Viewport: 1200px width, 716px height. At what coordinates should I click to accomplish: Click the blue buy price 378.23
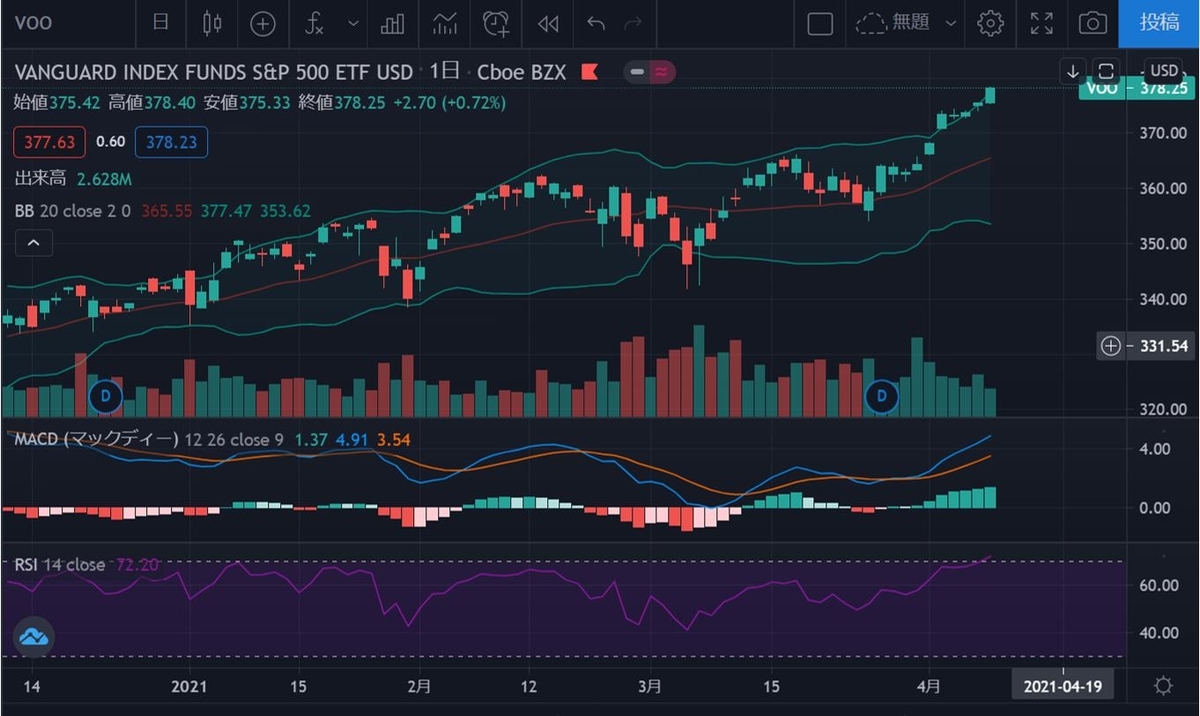point(170,142)
